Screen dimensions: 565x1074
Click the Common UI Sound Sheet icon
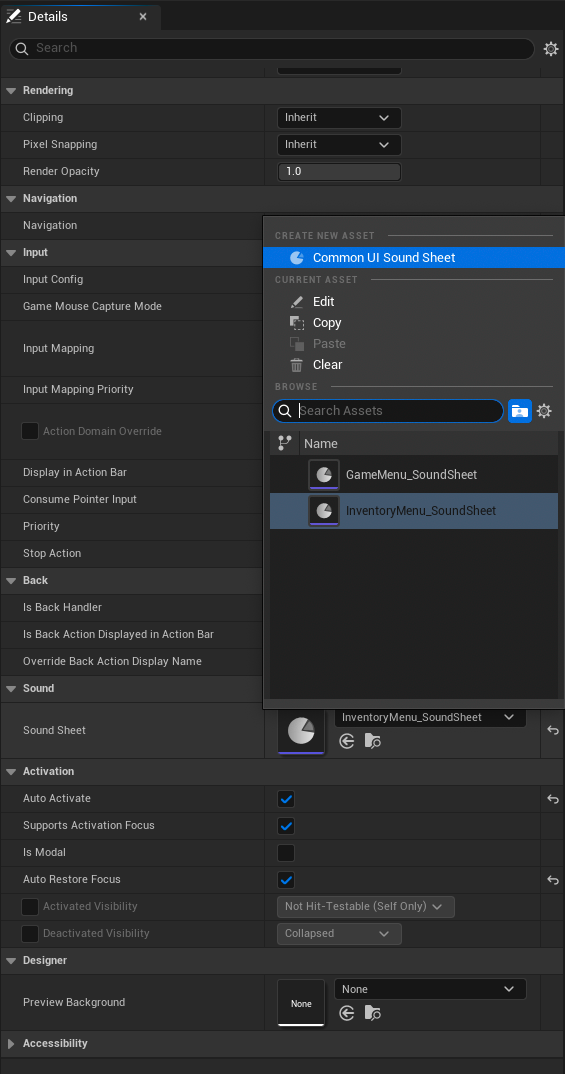click(x=297, y=258)
